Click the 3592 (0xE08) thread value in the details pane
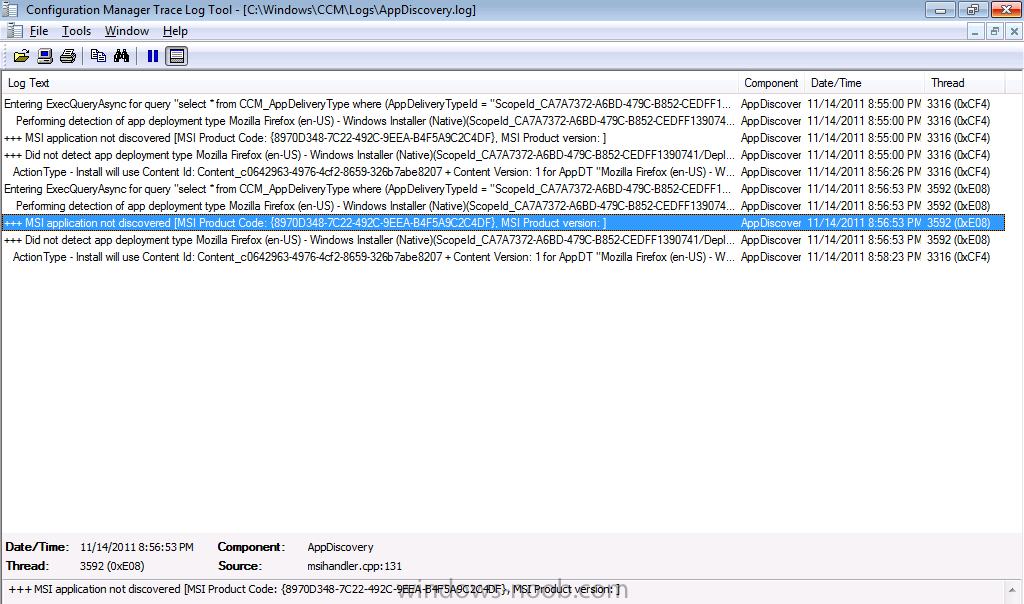Viewport: 1024px width, 604px height. coord(112,566)
